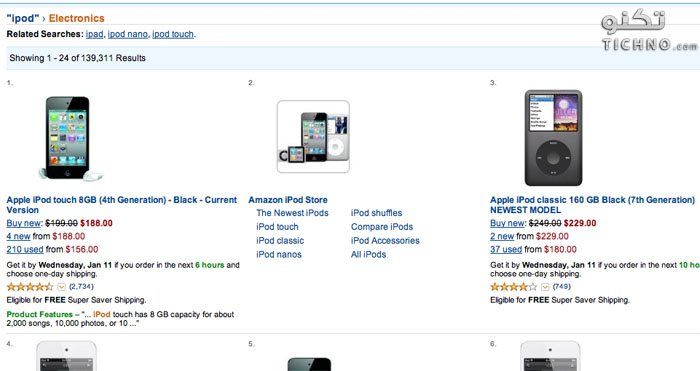Open the ipad related search
Viewport: 700px width, 371px height.
coord(94,34)
